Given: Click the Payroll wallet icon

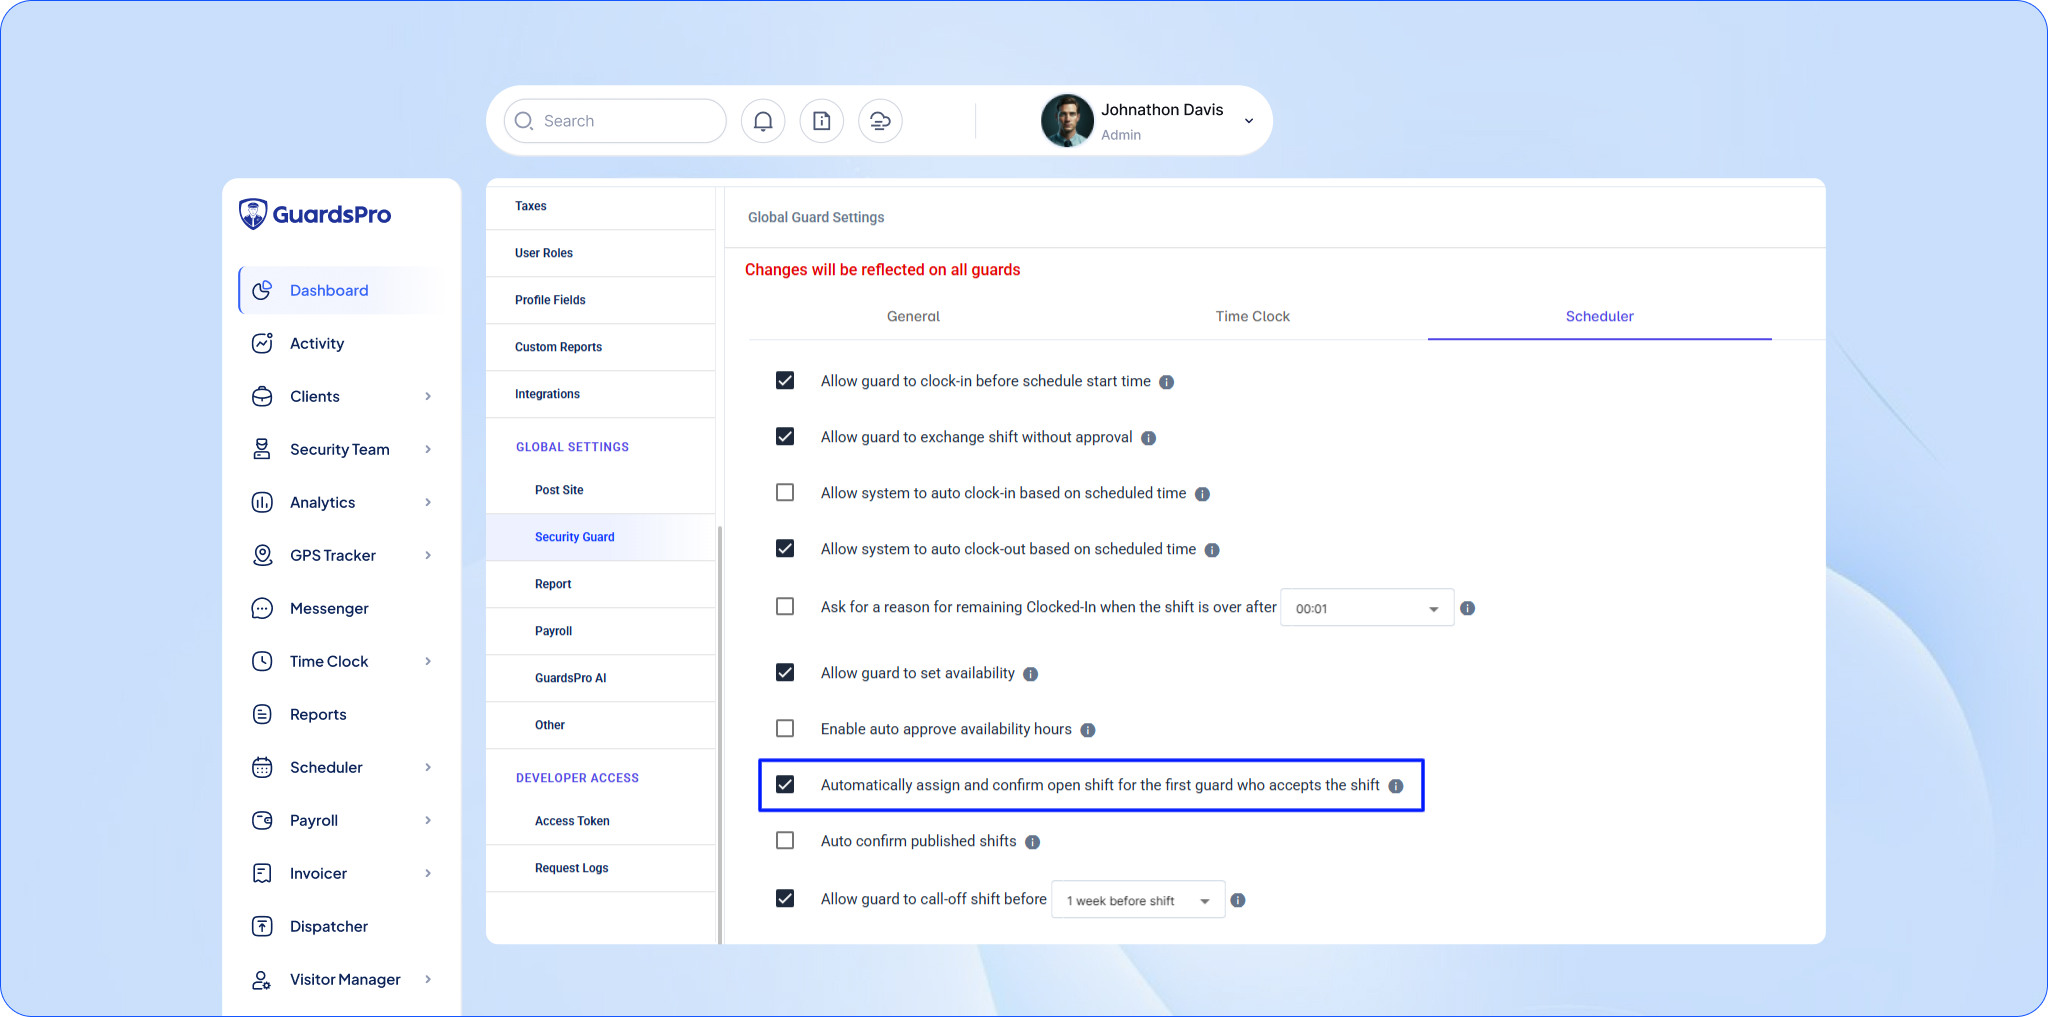Looking at the screenshot, I should point(262,820).
